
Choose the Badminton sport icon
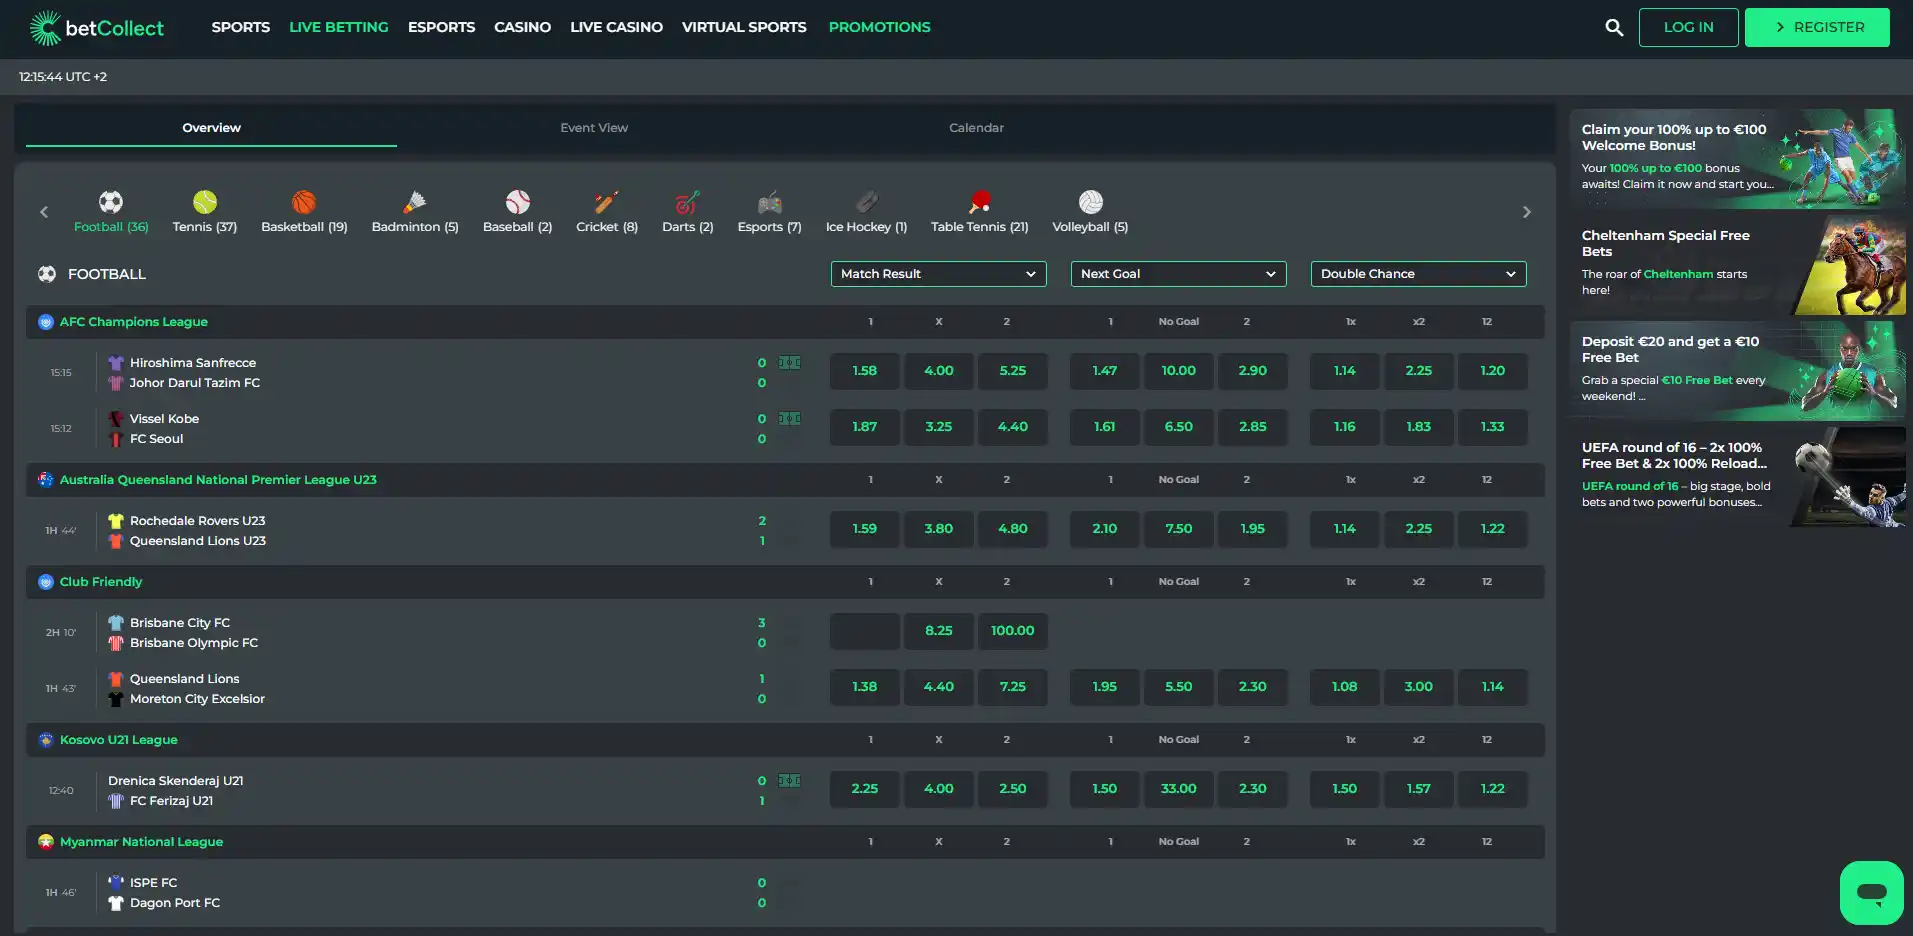click(x=415, y=202)
